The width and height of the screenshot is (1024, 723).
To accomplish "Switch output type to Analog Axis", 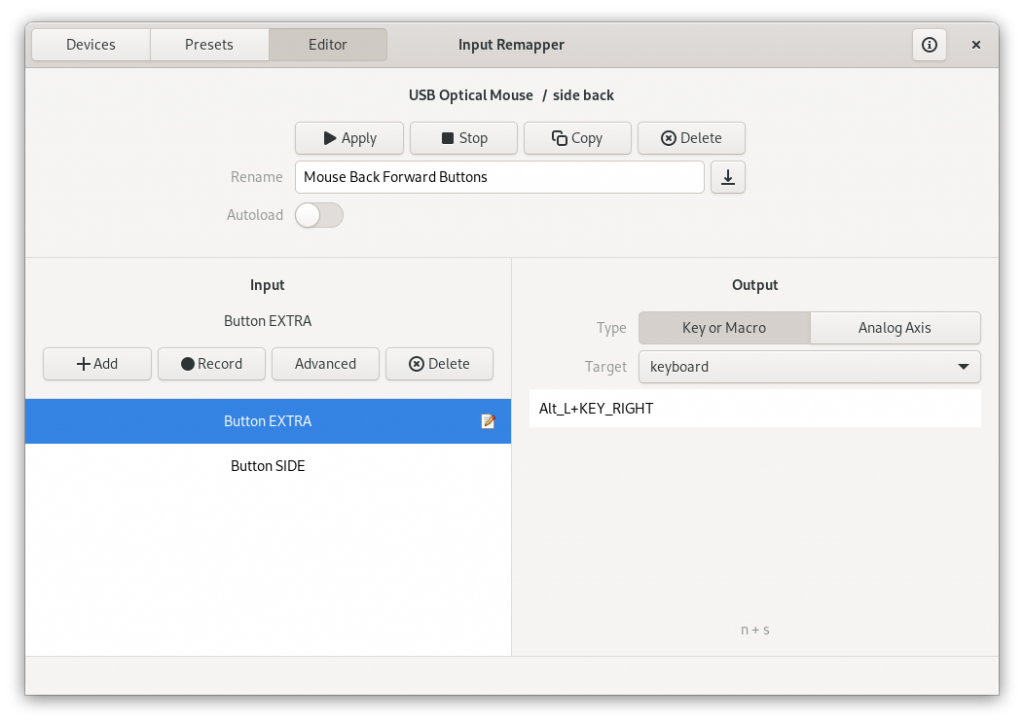I will (x=895, y=327).
